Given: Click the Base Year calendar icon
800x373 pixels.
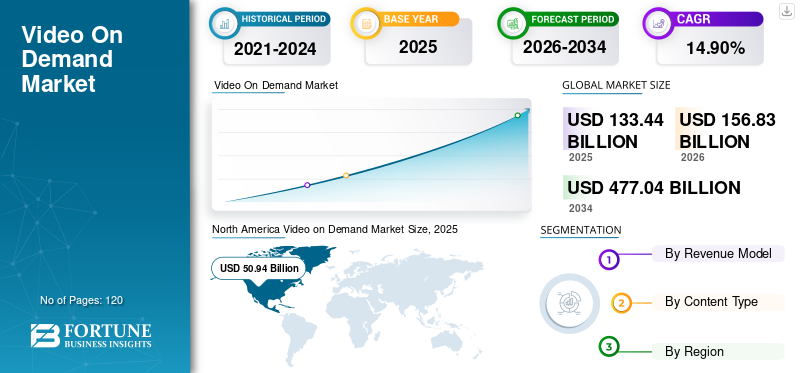Looking at the screenshot, I should (366, 23).
